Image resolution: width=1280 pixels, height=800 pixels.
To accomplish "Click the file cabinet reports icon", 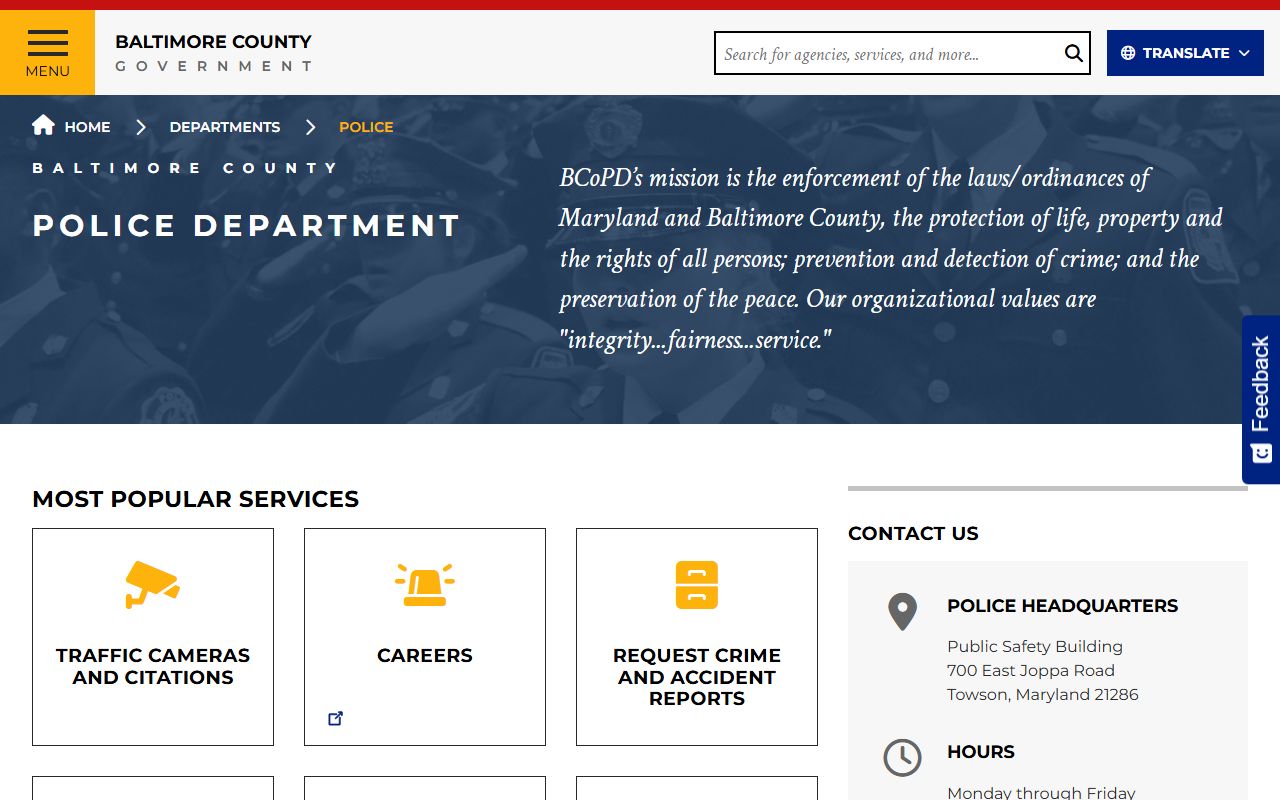I will [697, 585].
